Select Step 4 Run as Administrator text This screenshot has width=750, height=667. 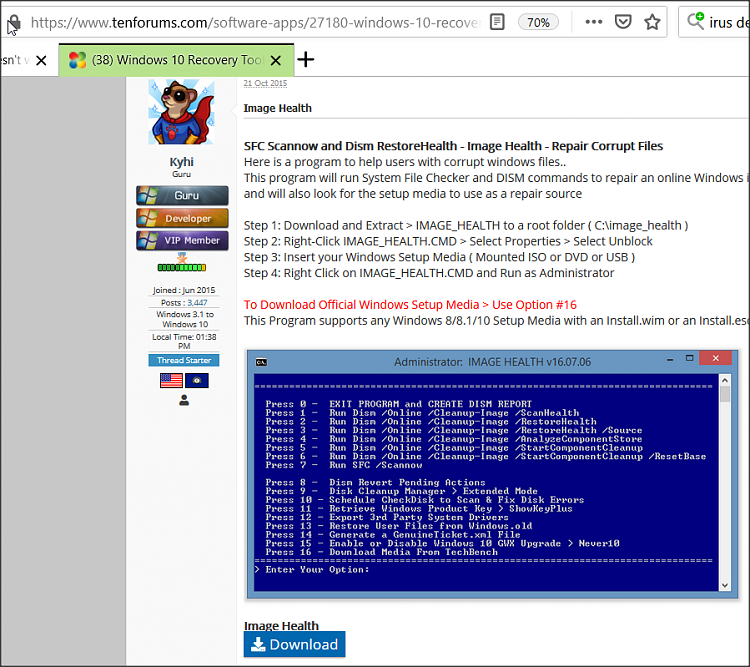[429, 273]
